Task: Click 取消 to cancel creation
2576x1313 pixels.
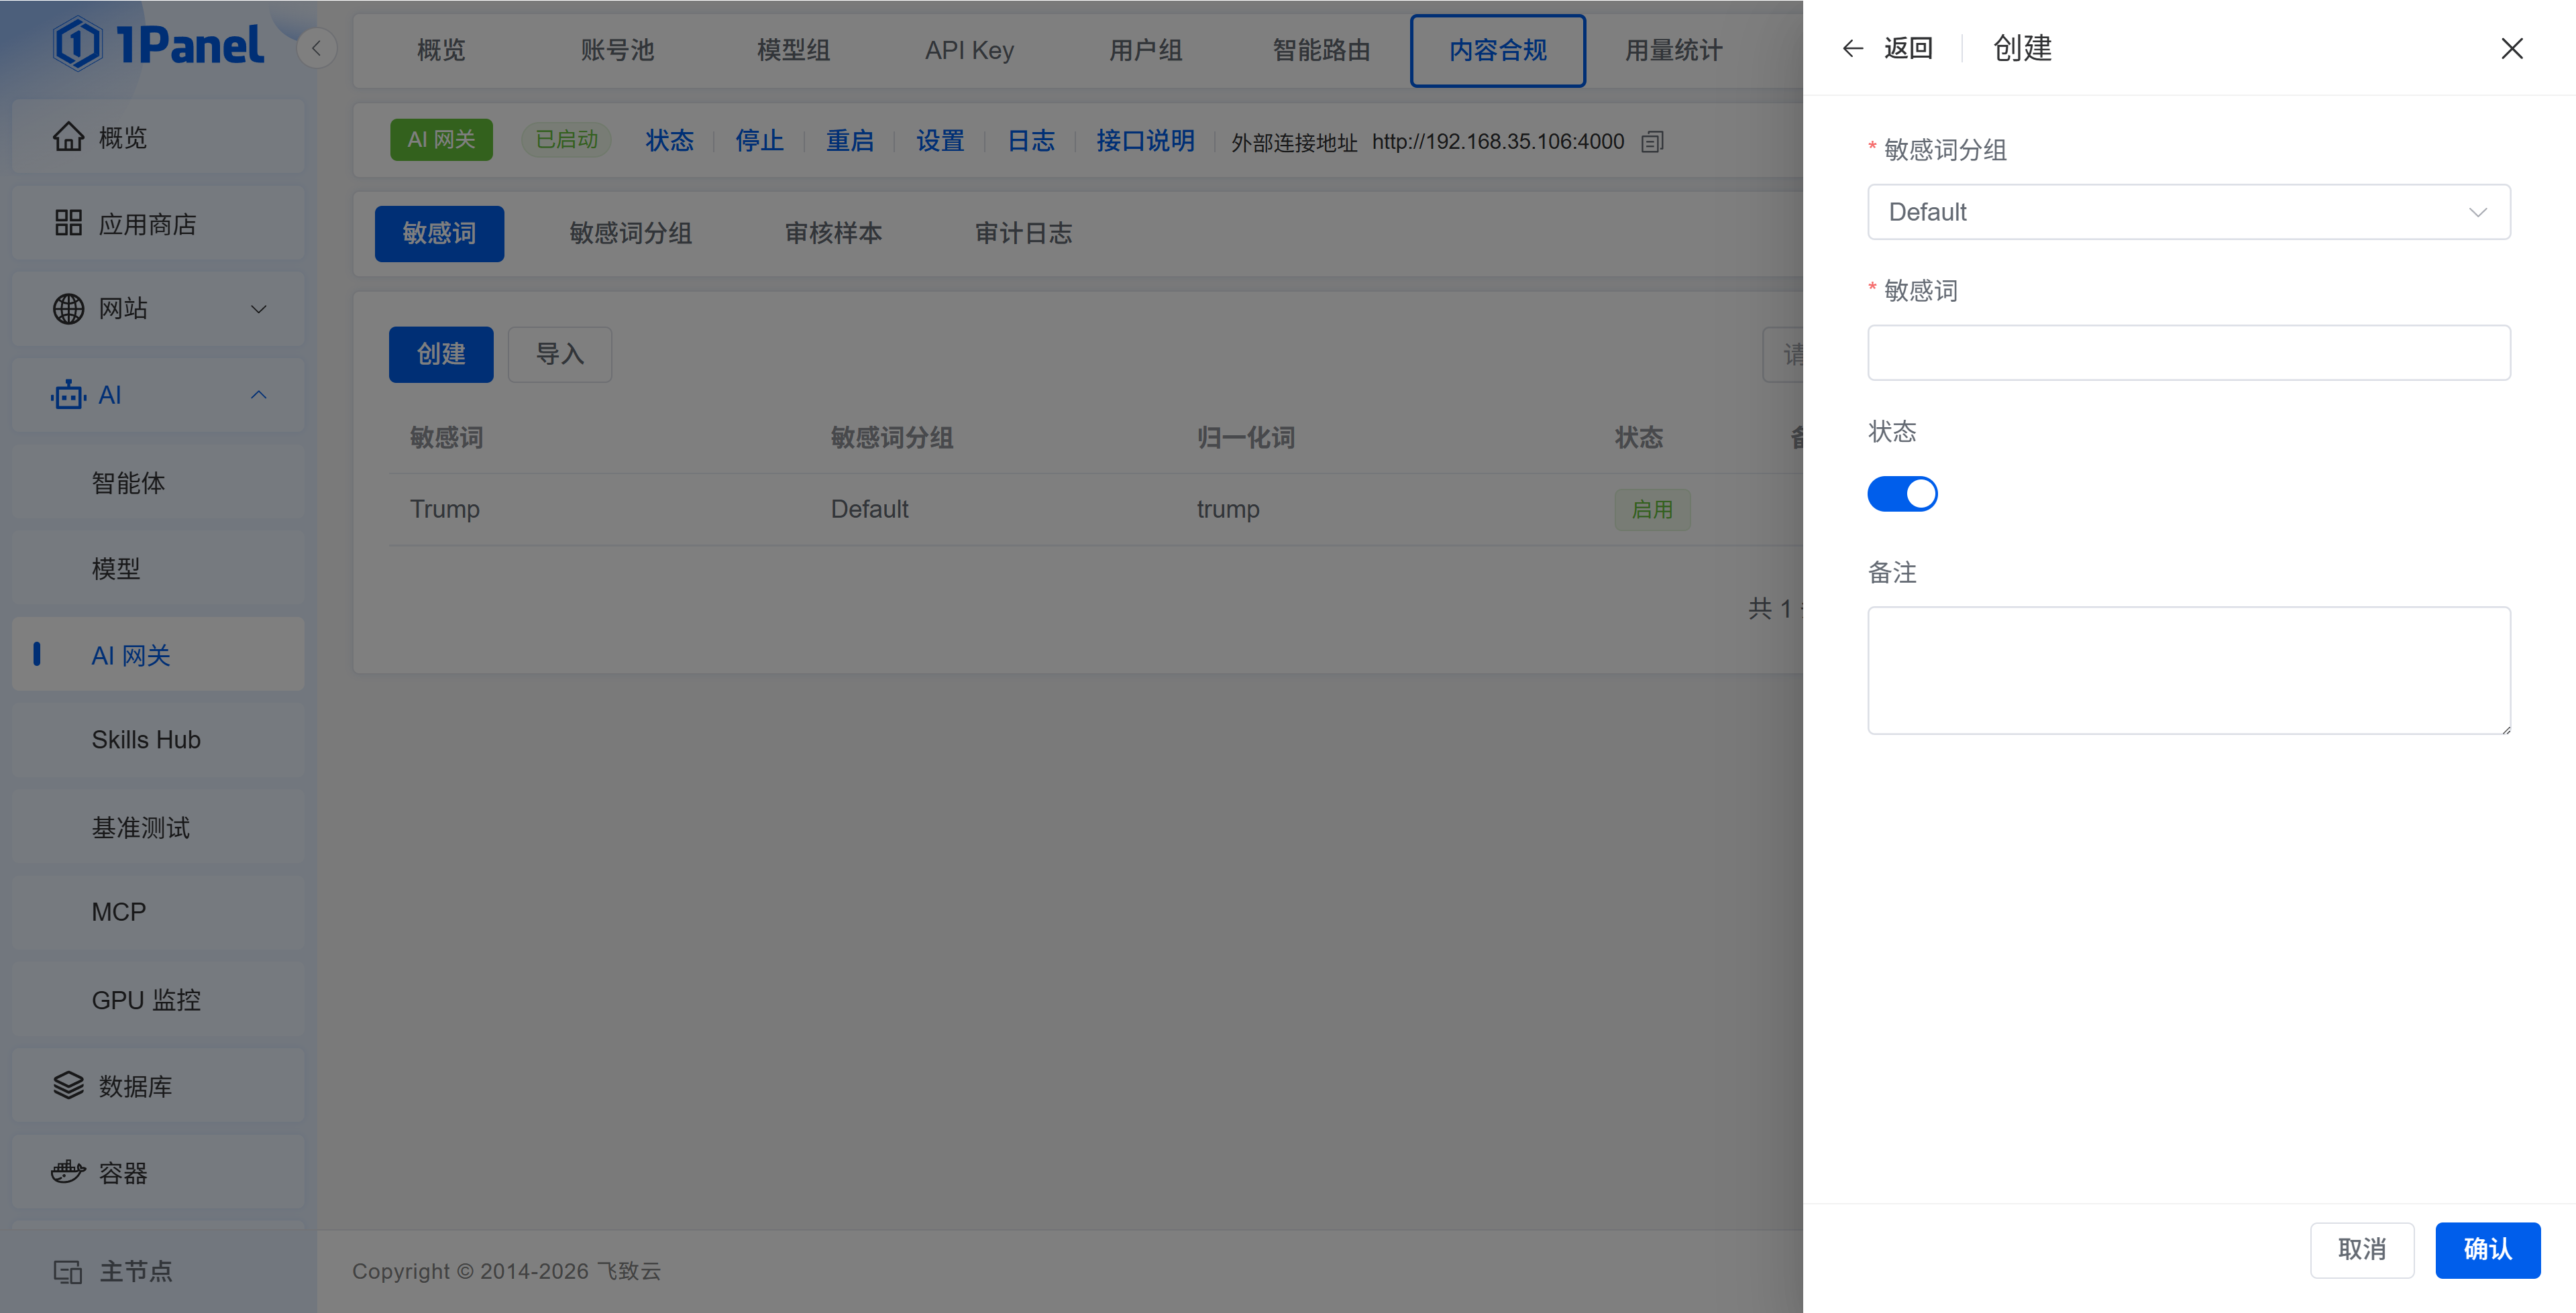Action: (x=2362, y=1249)
